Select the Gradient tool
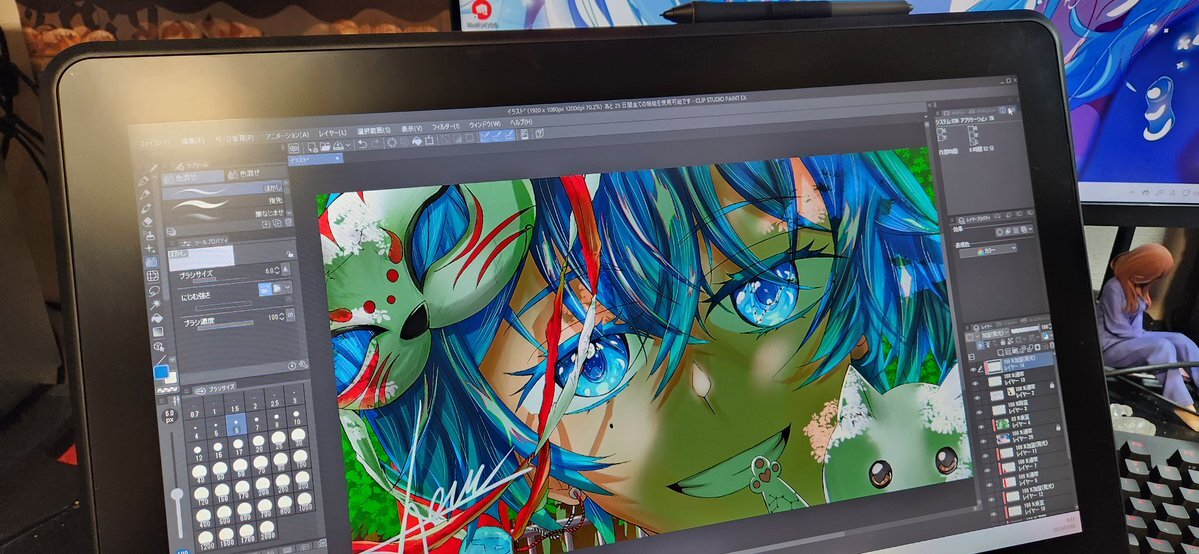This screenshot has width=1199, height=554. pos(158,332)
